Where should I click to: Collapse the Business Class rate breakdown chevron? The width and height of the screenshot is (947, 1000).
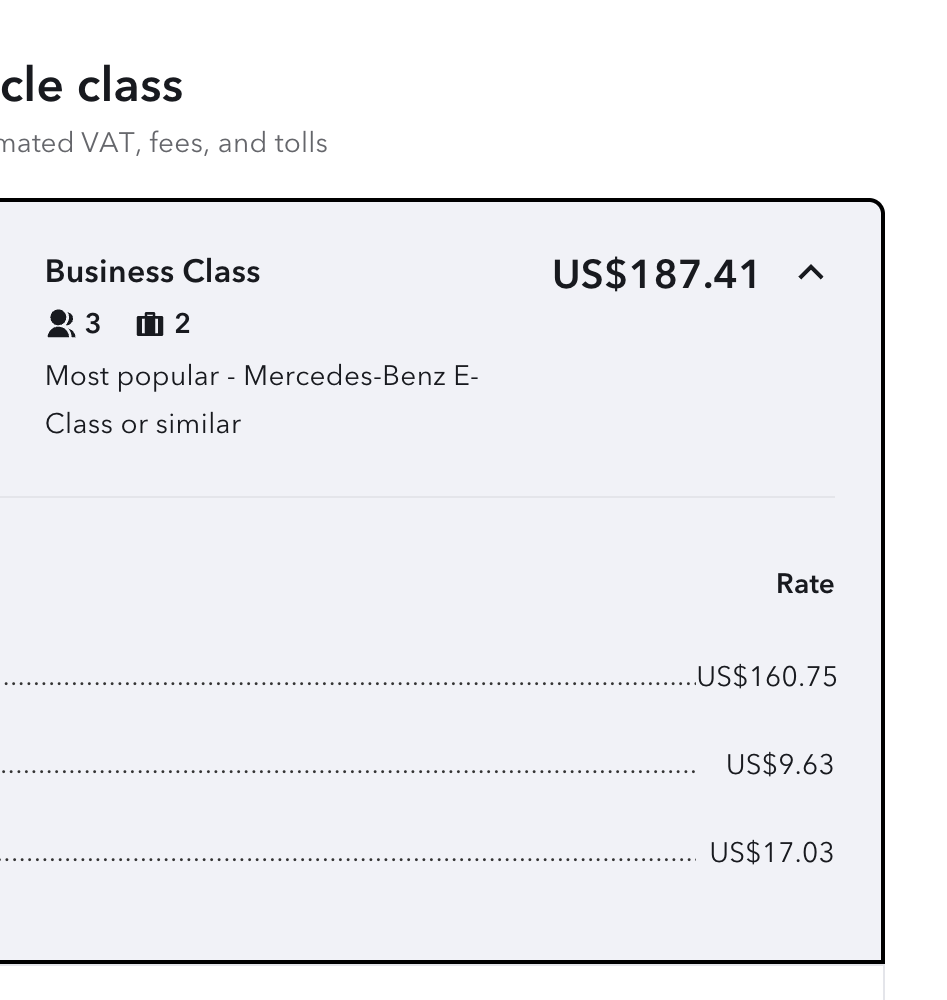[811, 272]
